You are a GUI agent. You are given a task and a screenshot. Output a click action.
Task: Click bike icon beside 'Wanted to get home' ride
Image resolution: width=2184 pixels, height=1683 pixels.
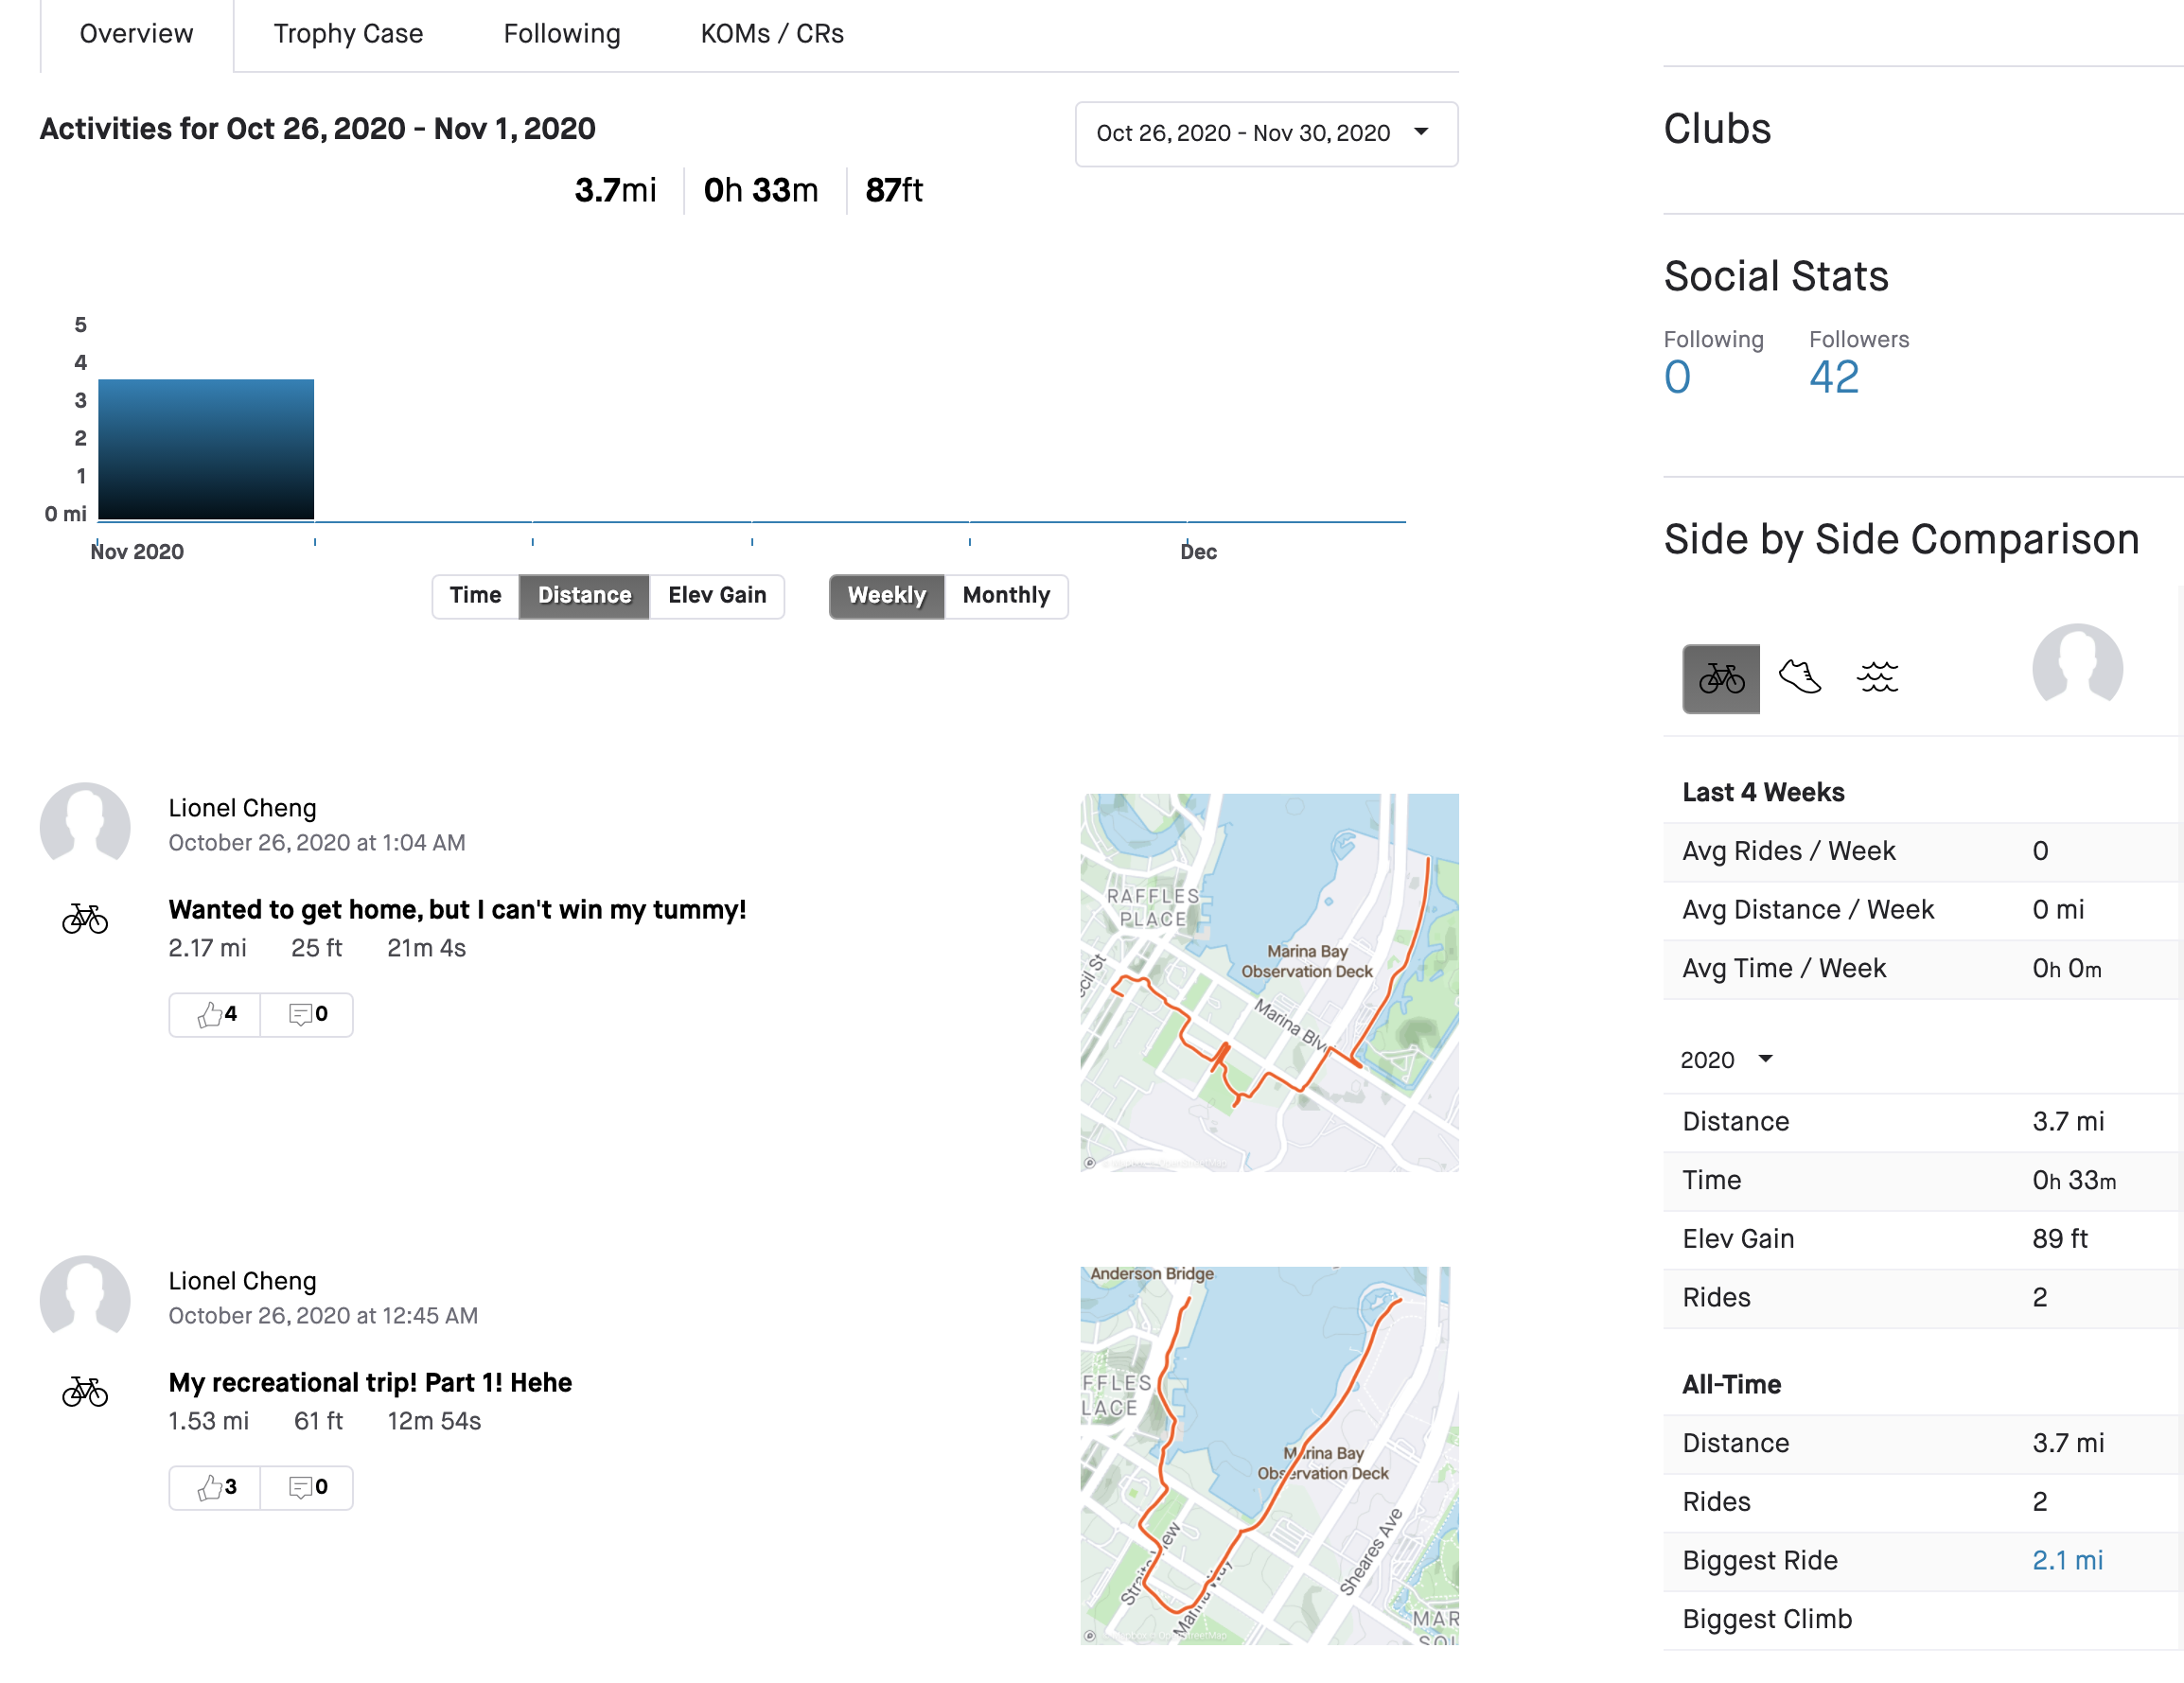pyautogui.click(x=85, y=918)
